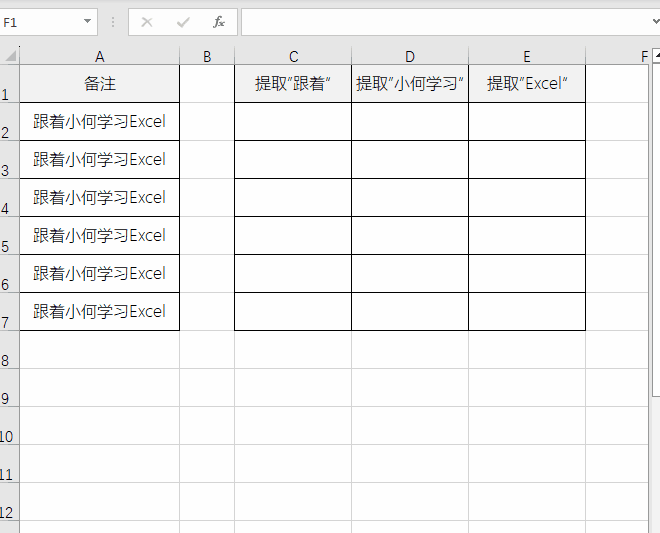Click the vertical scrollbar up arrow
The image size is (660, 533).
click(656, 56)
